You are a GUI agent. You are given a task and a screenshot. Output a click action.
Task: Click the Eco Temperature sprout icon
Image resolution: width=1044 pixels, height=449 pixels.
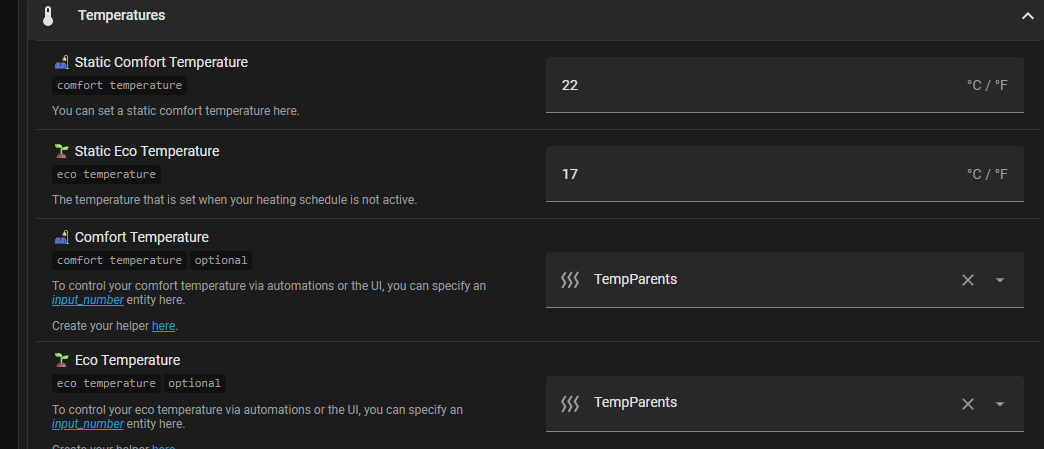click(61, 360)
